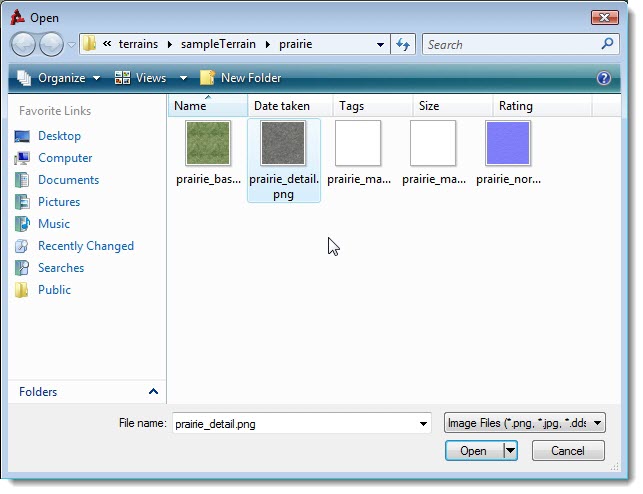The image size is (643, 494).
Task: Sort by Tags column header
Action: (x=372, y=106)
